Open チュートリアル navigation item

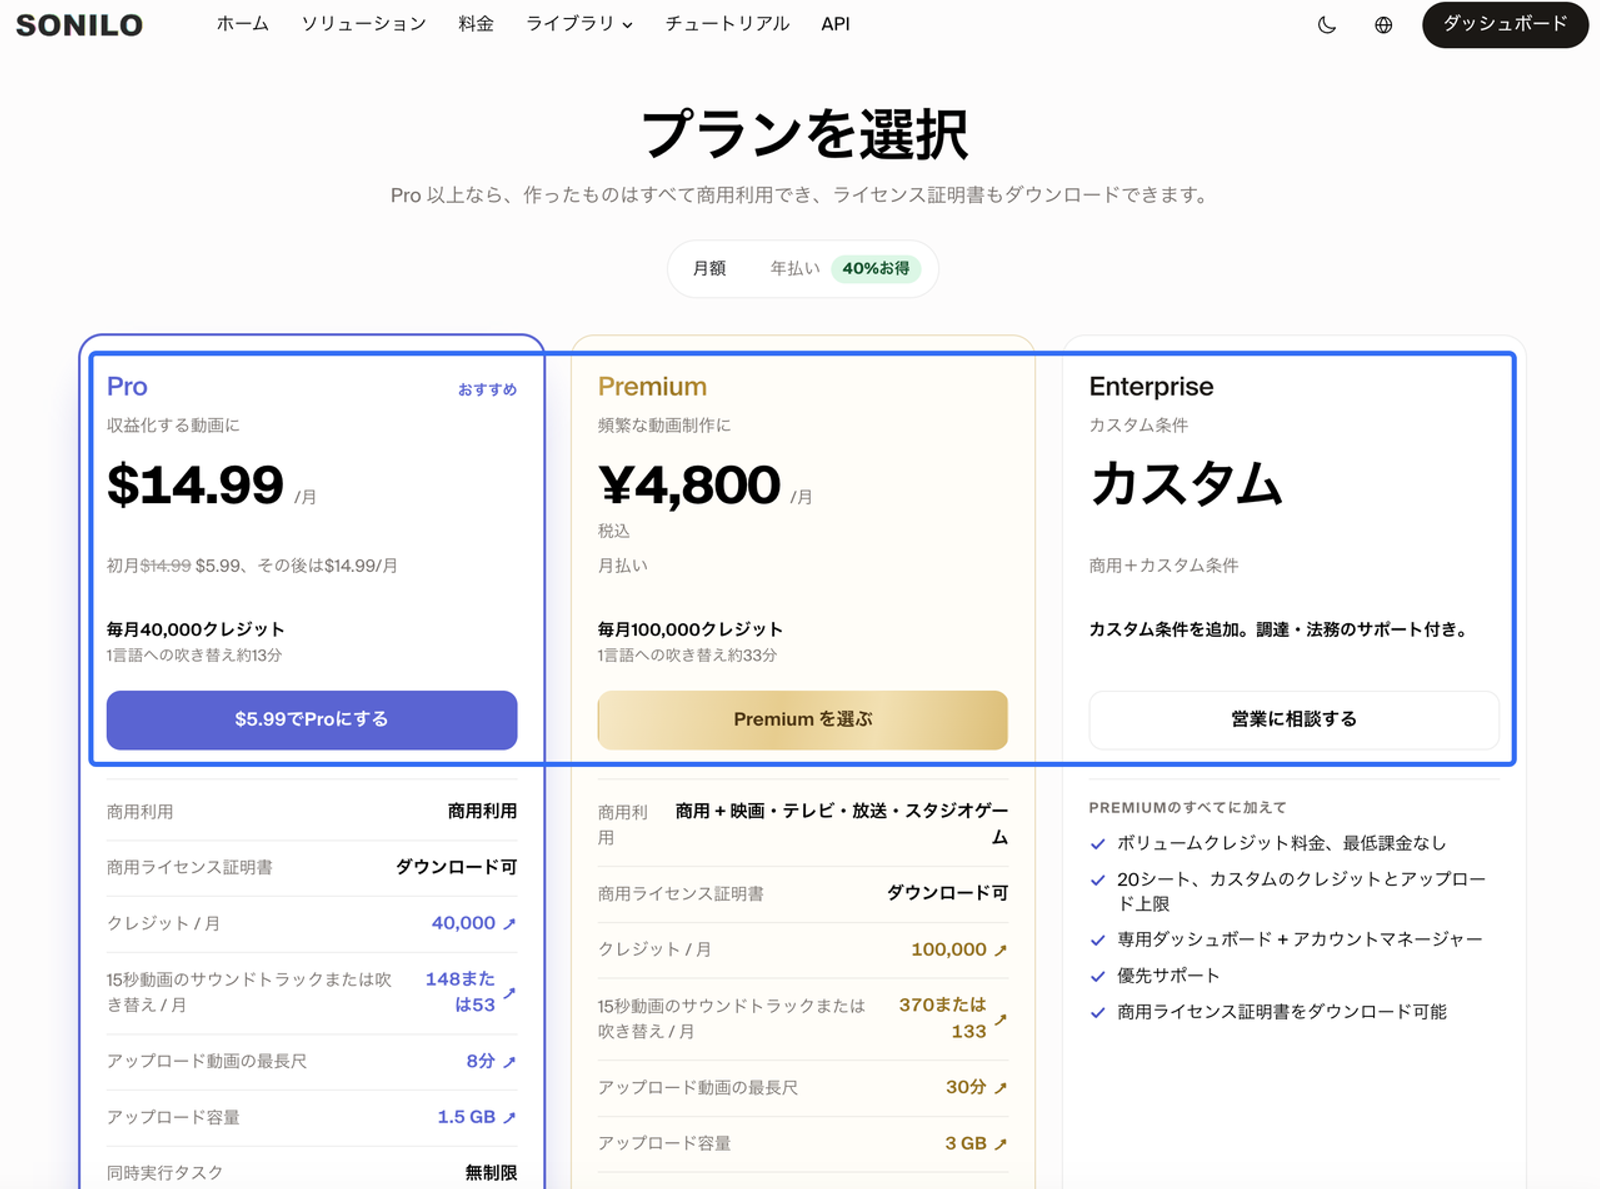(x=727, y=24)
